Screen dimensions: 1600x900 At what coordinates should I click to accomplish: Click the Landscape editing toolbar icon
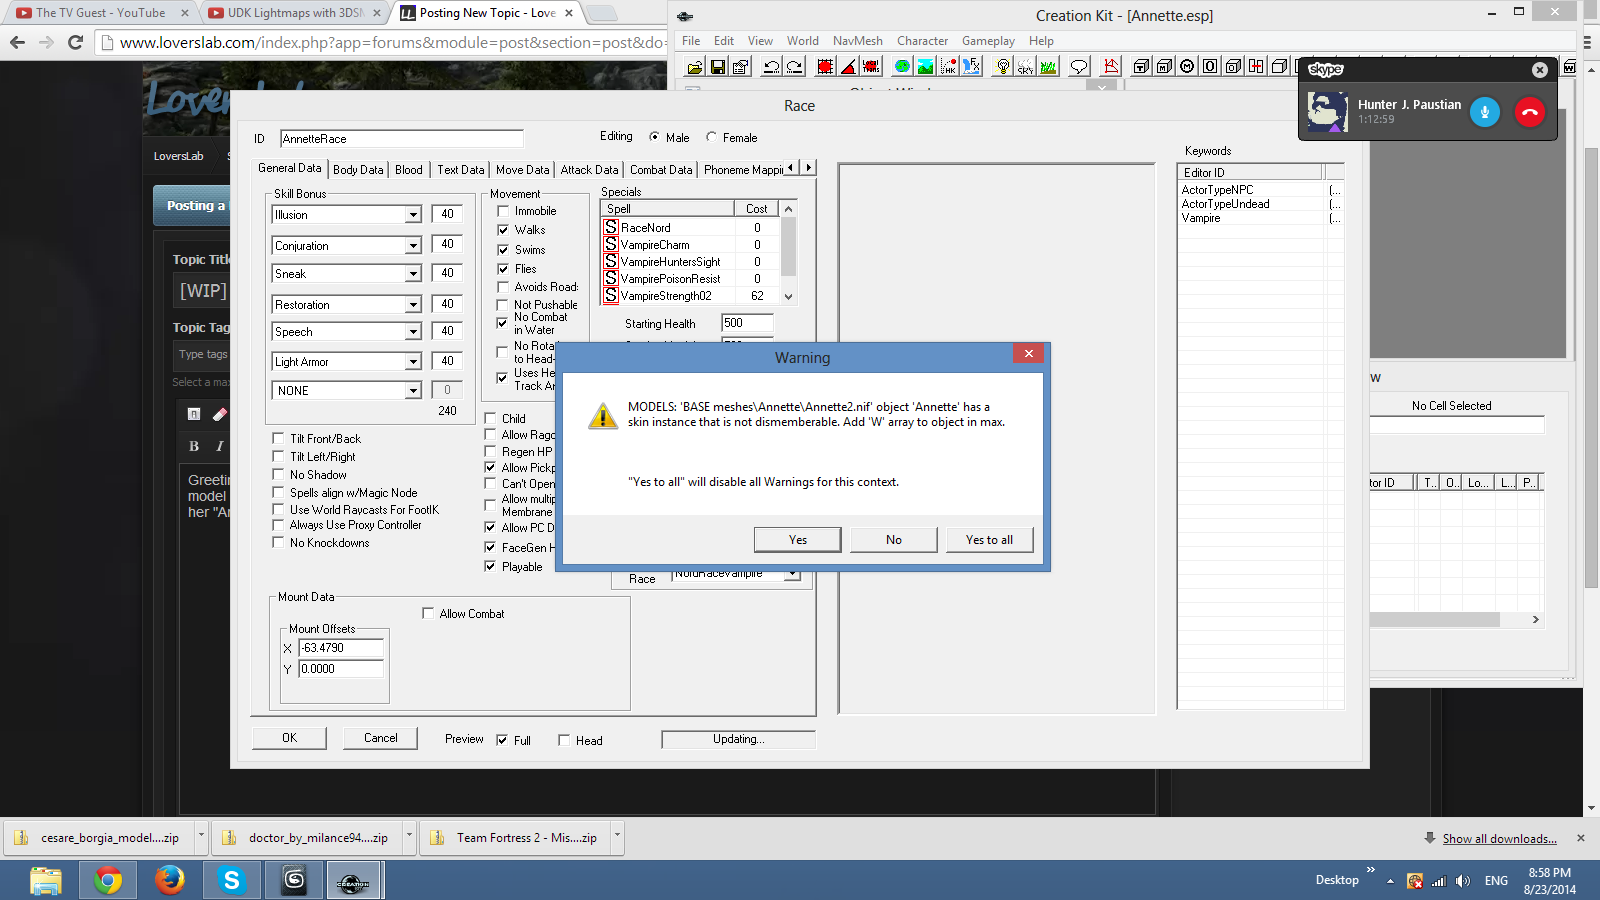tap(925, 67)
